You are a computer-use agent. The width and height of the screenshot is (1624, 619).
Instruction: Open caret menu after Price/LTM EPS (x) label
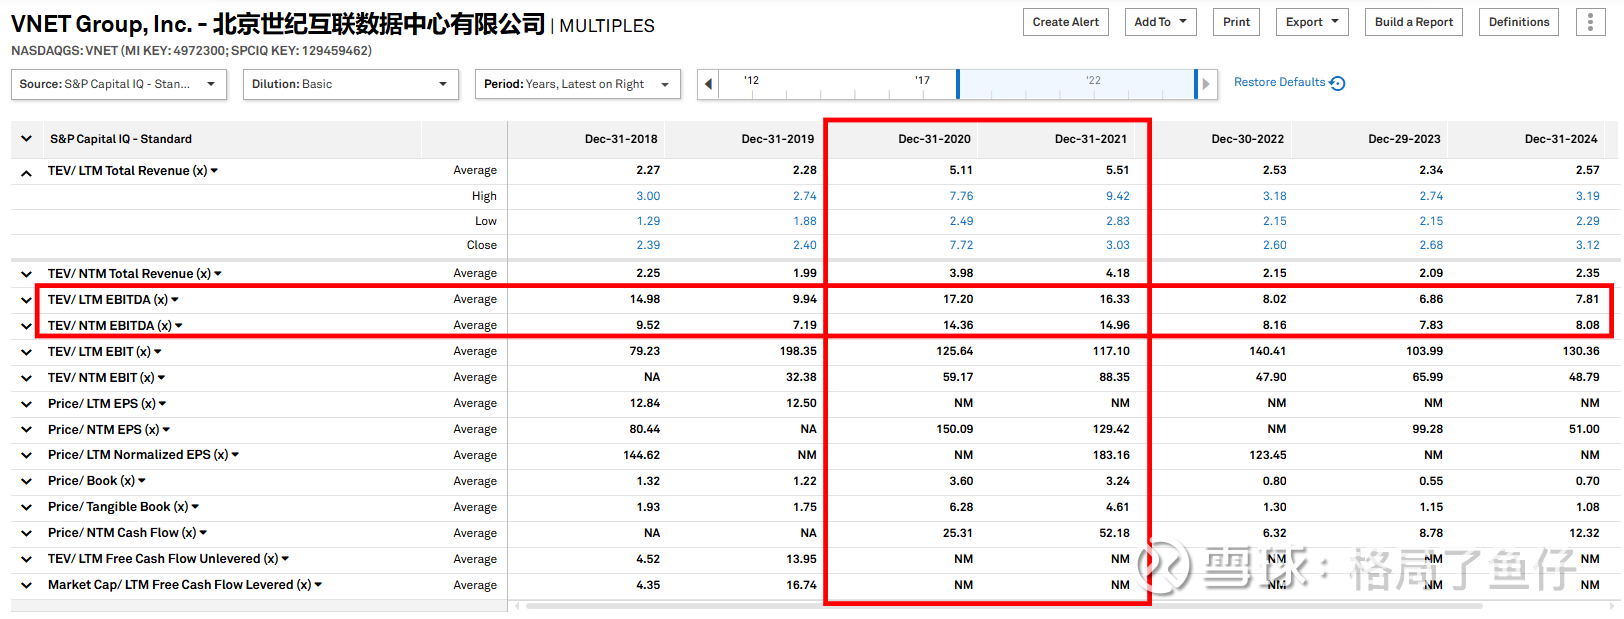tap(163, 404)
